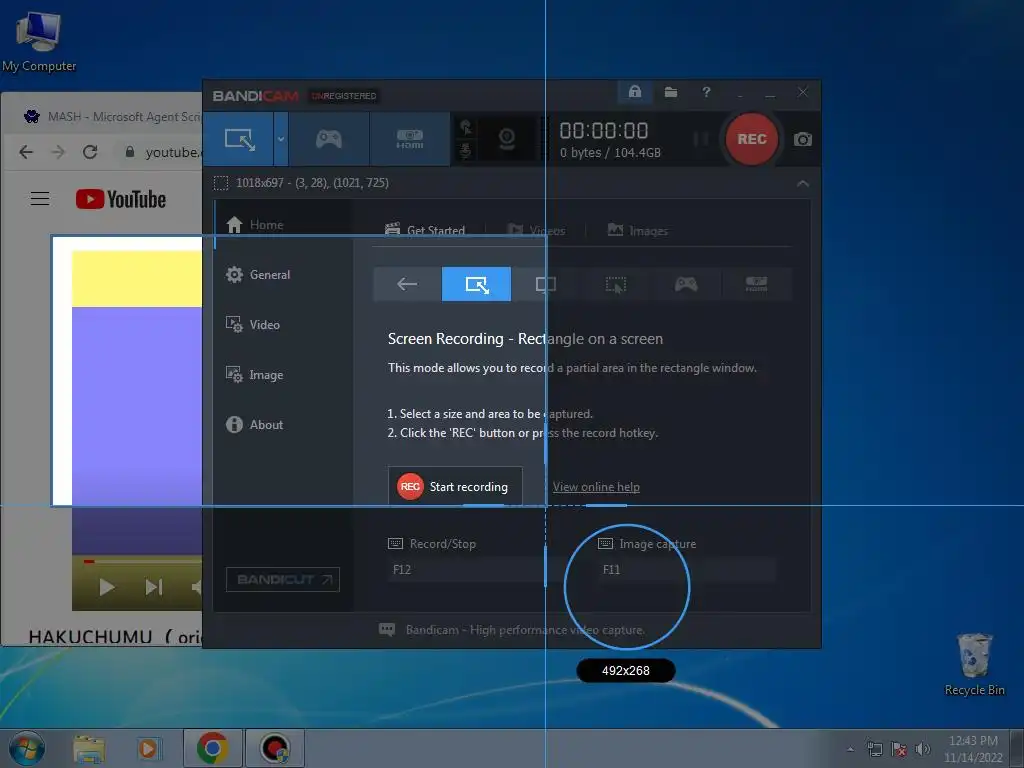The width and height of the screenshot is (1024, 768).
Task: Click the Image capture hotkey field F11
Action: tap(687, 569)
